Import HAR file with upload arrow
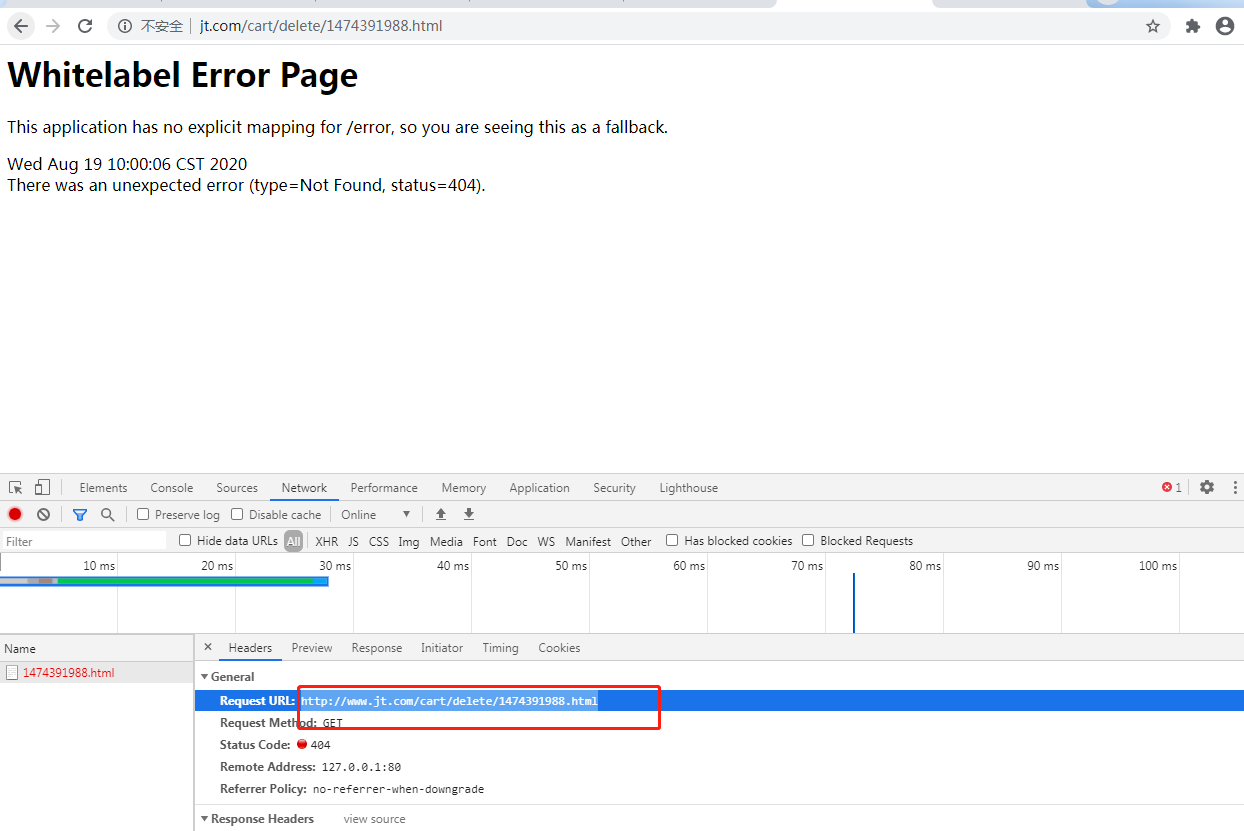The image size is (1244, 831). (x=441, y=514)
